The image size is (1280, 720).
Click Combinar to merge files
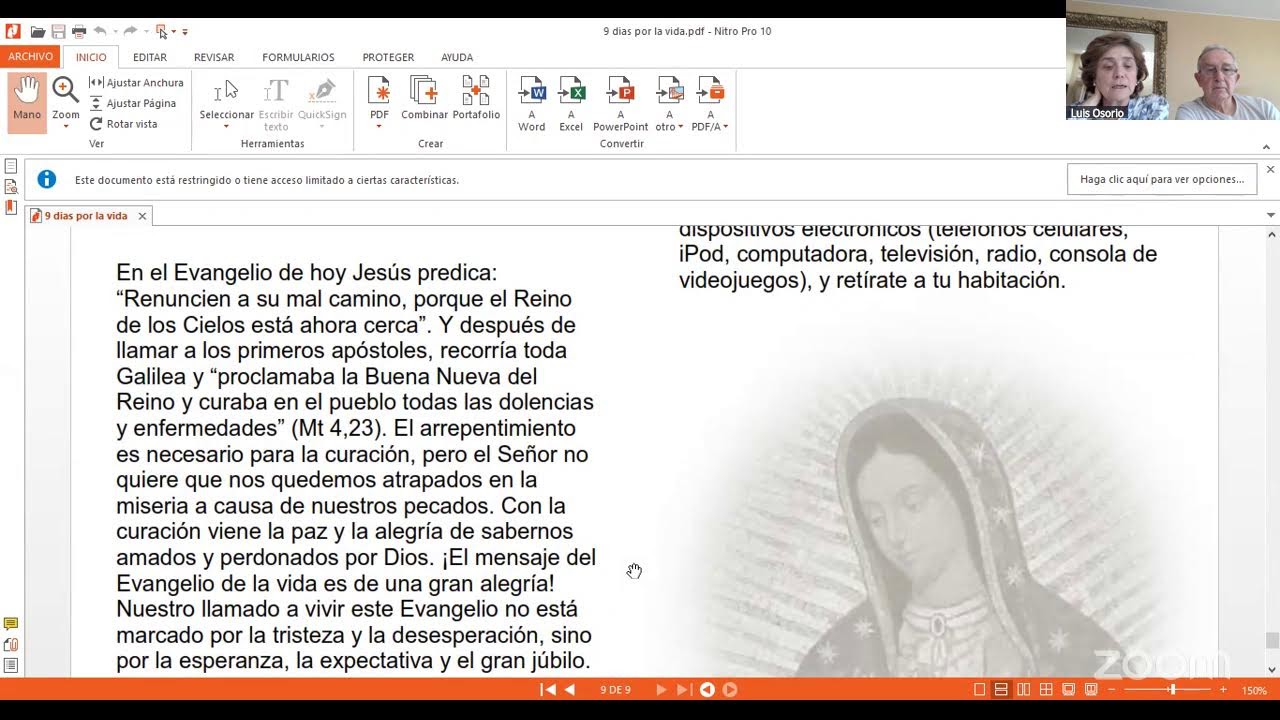[424, 99]
